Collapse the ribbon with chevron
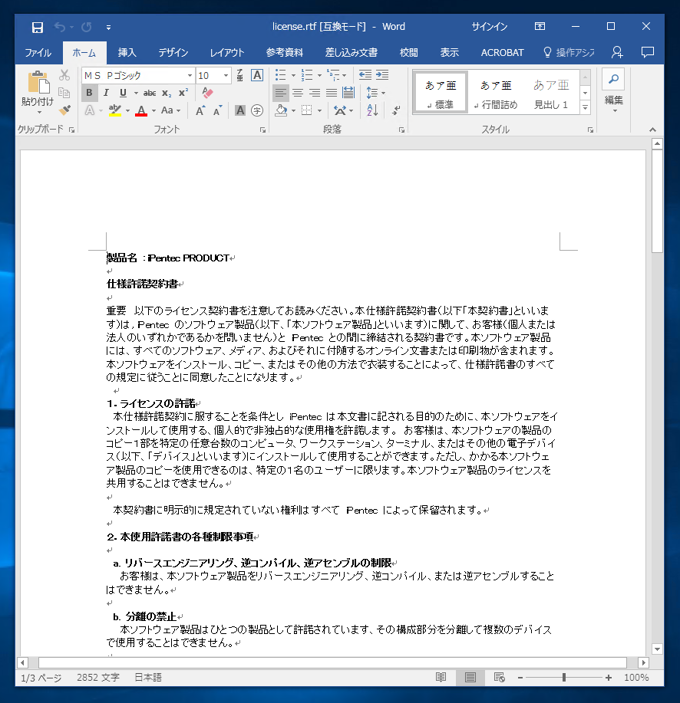The image size is (680, 703). [x=653, y=130]
